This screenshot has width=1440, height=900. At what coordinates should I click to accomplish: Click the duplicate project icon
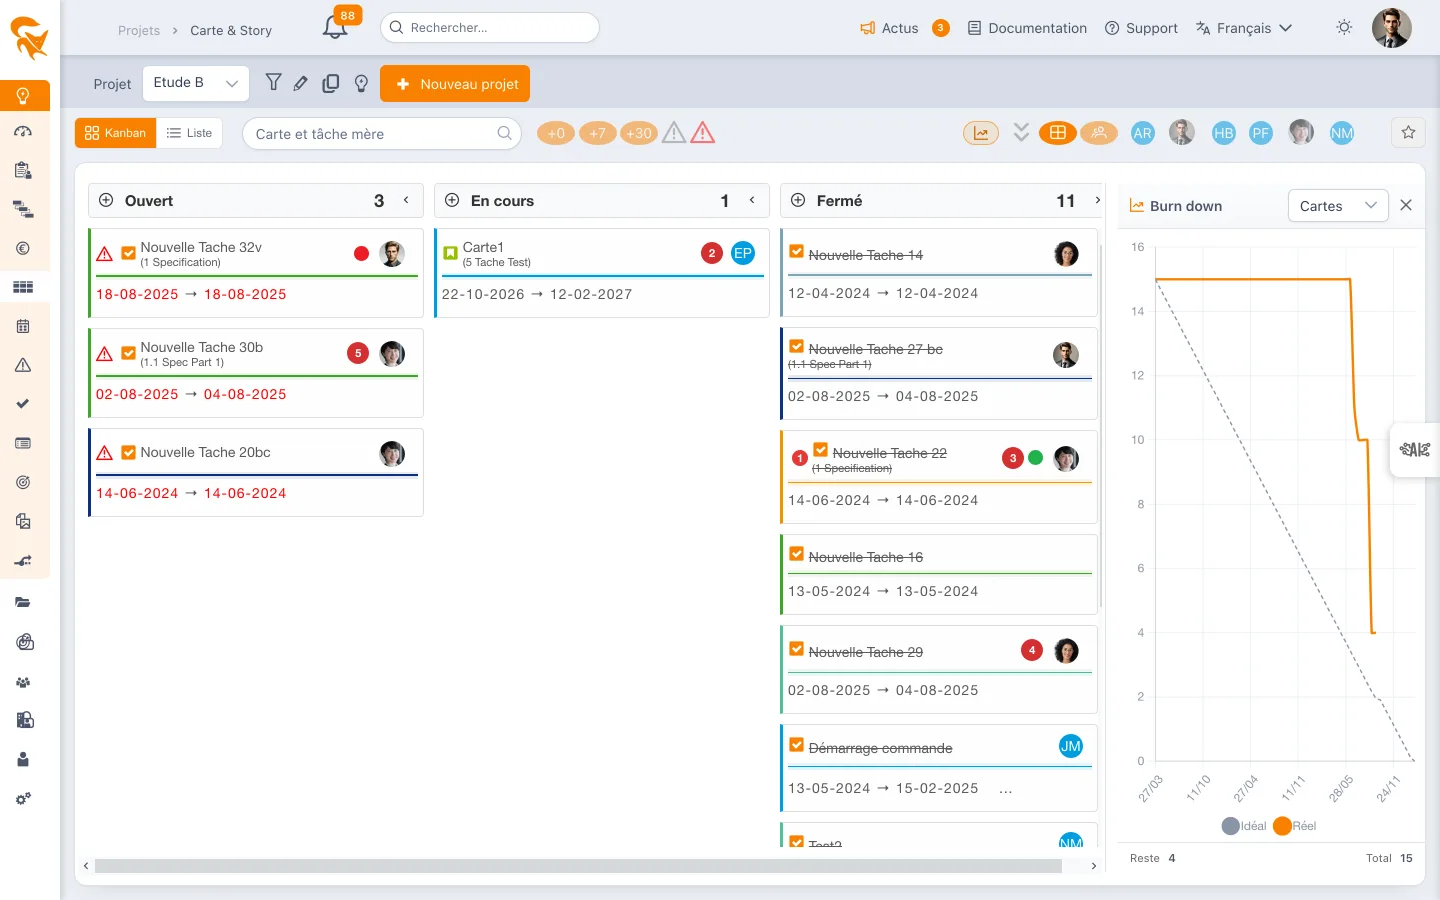point(331,83)
